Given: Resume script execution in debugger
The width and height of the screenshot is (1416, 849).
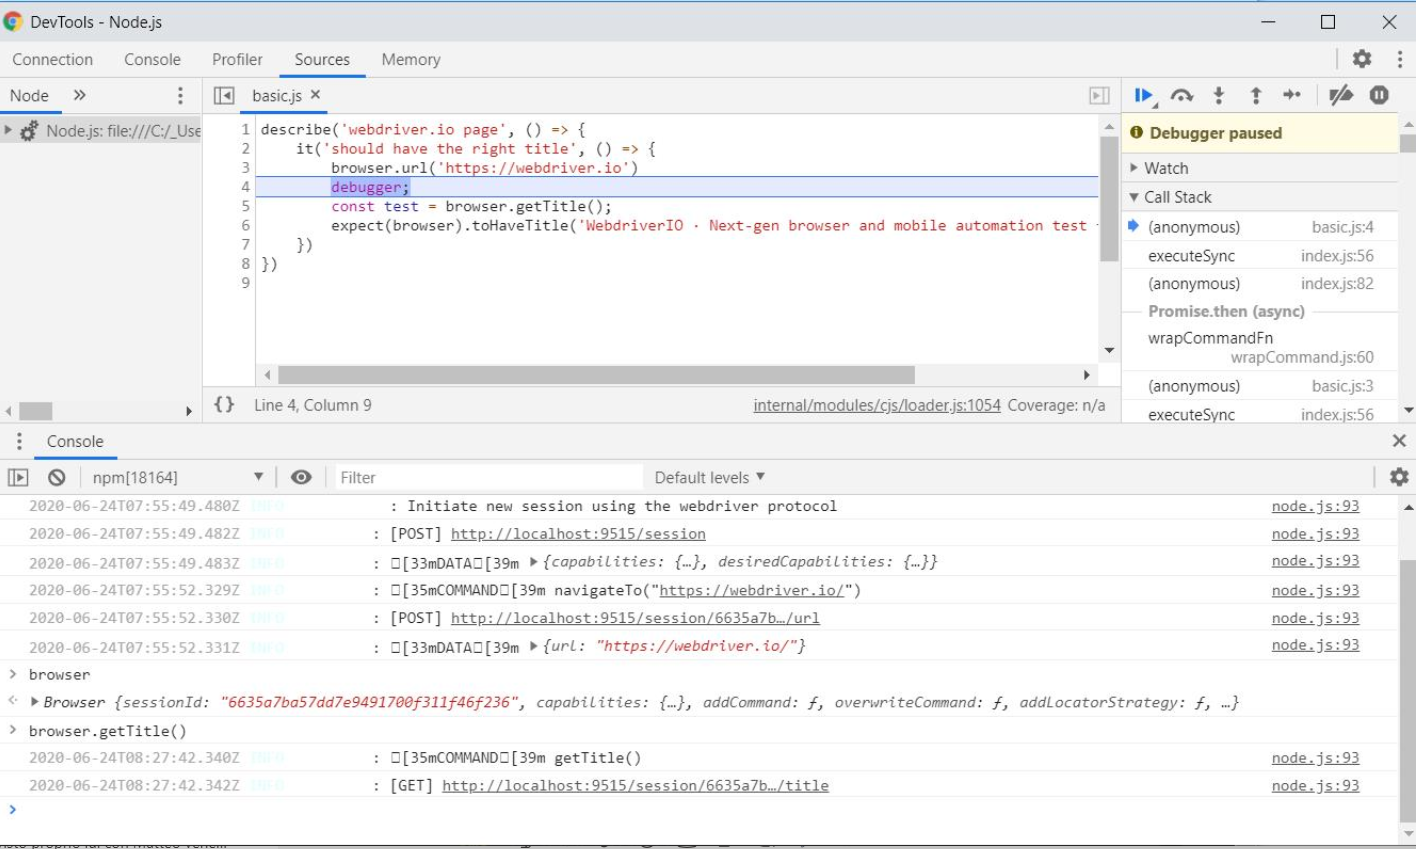Looking at the screenshot, I should [1144, 96].
